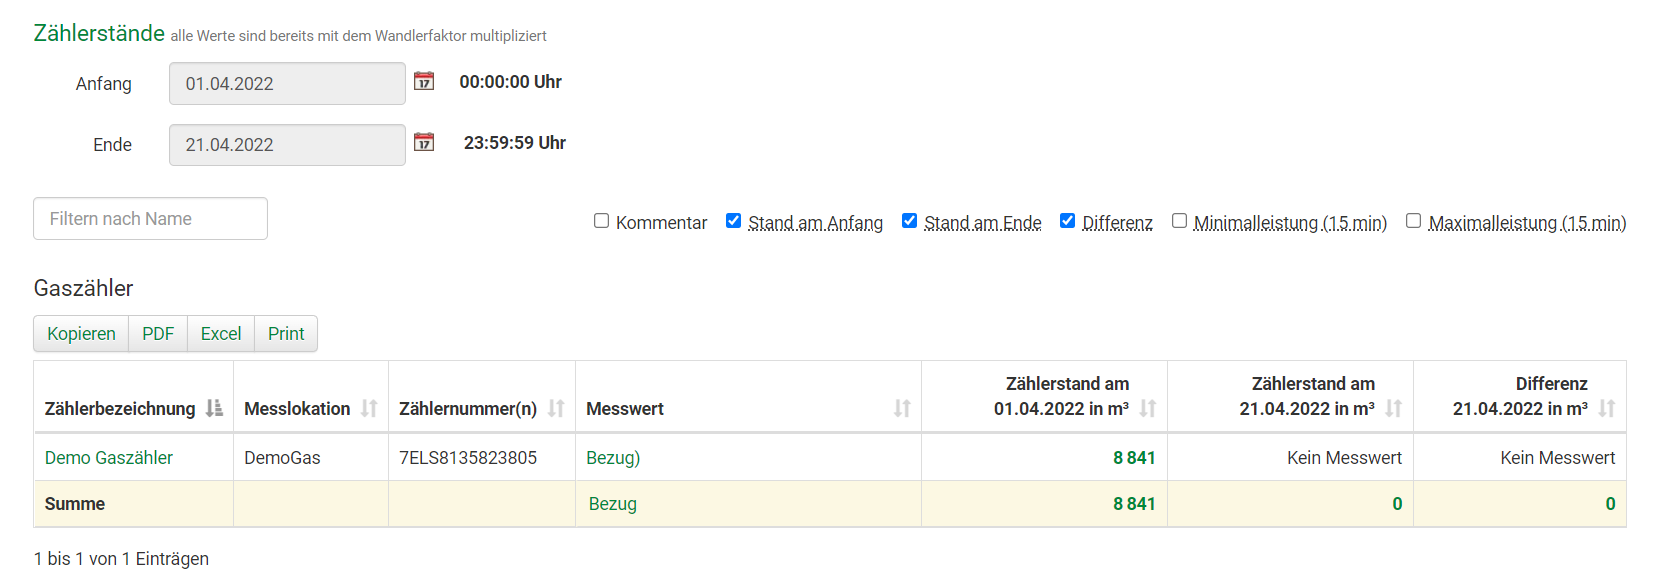1677x585 pixels.
Task: Click the Filtern nach Name field
Action: tap(150, 218)
